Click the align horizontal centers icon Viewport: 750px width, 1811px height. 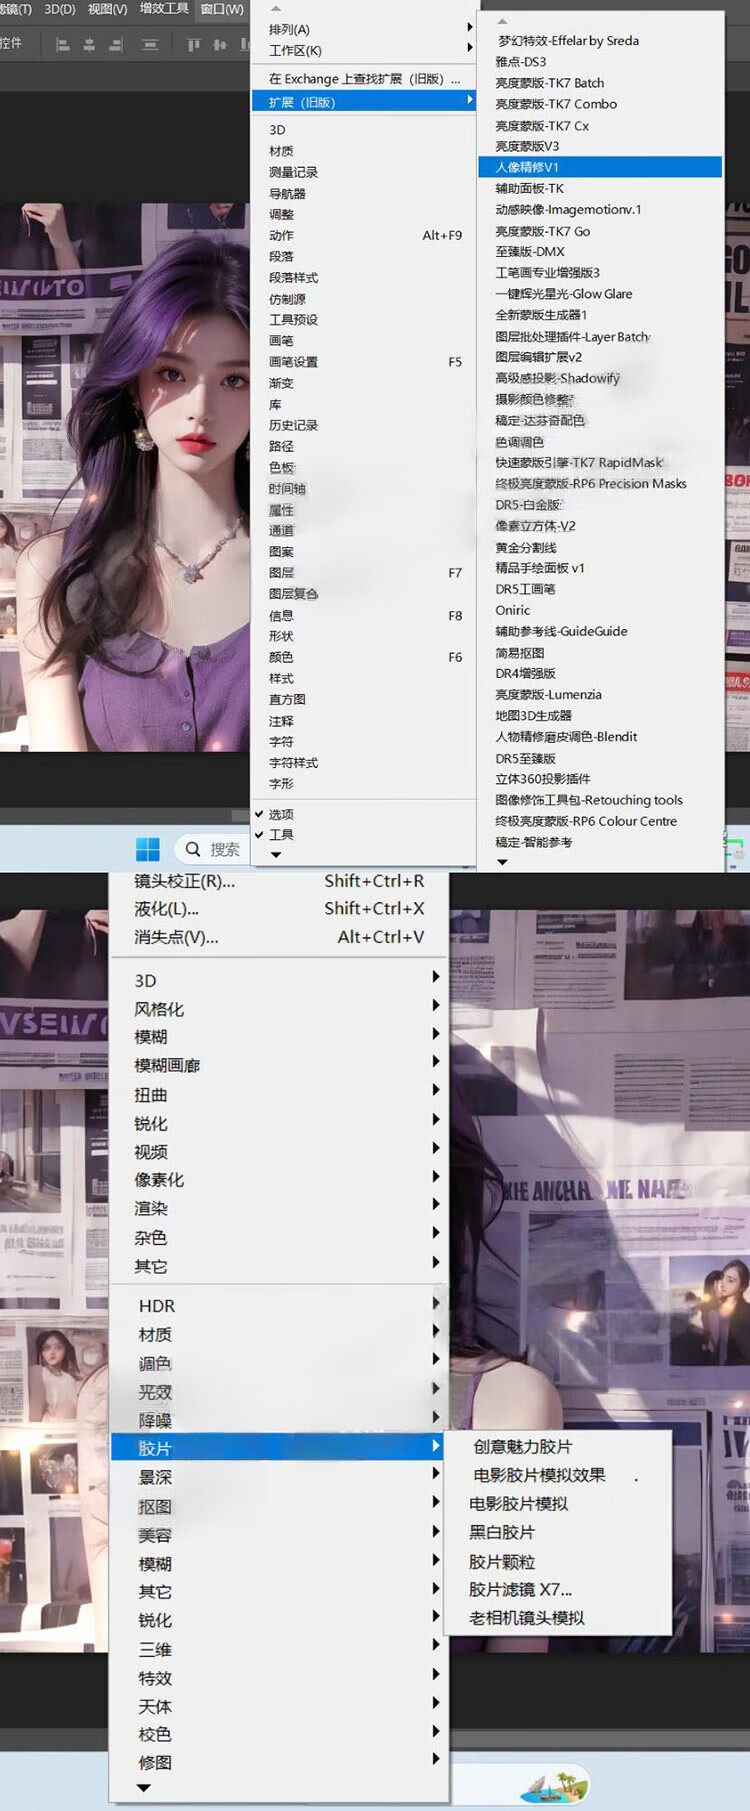tap(89, 45)
